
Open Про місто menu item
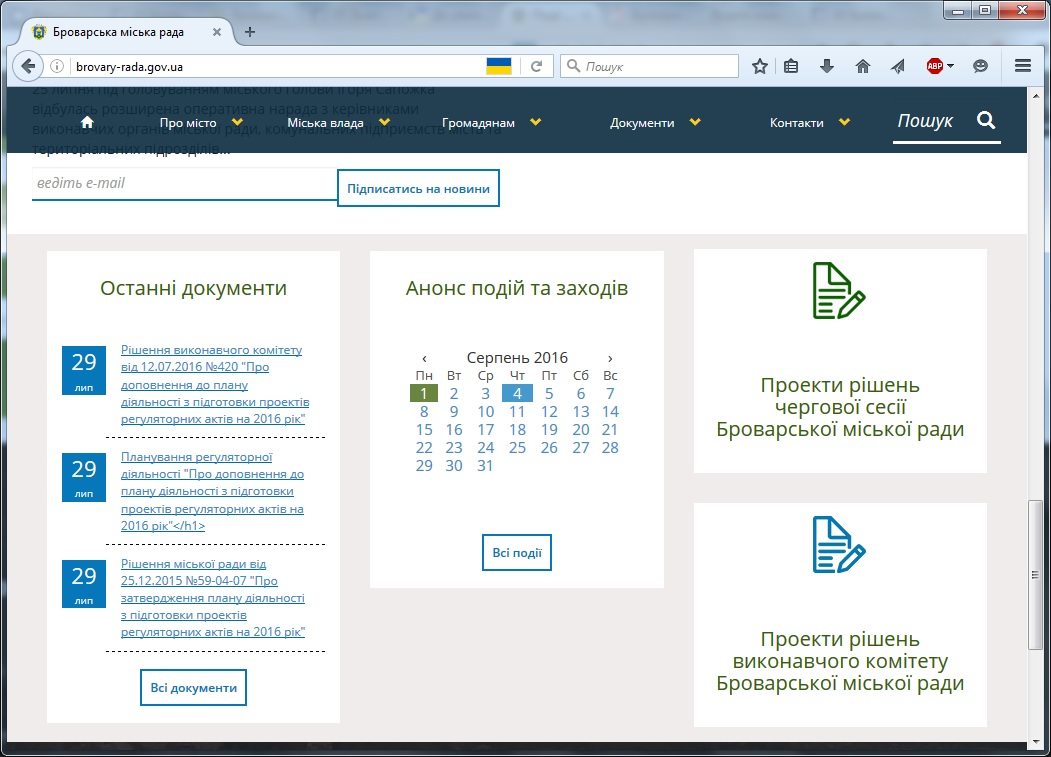click(188, 123)
